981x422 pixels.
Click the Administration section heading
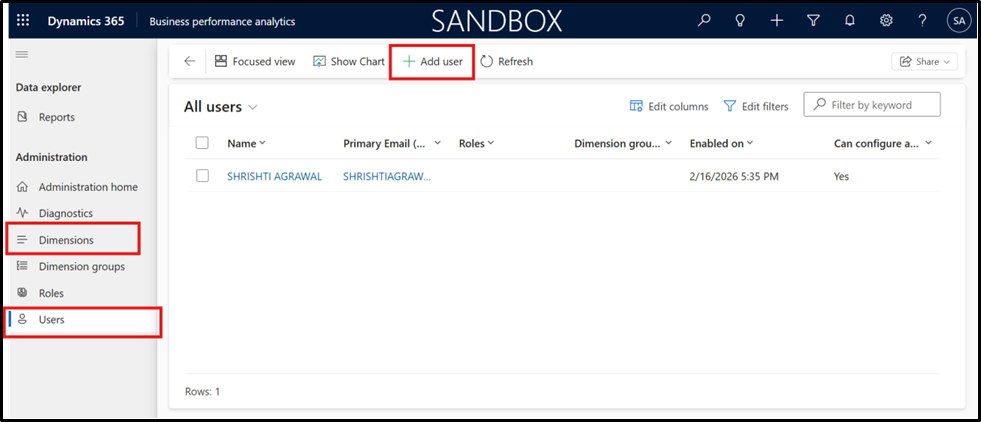coord(51,157)
